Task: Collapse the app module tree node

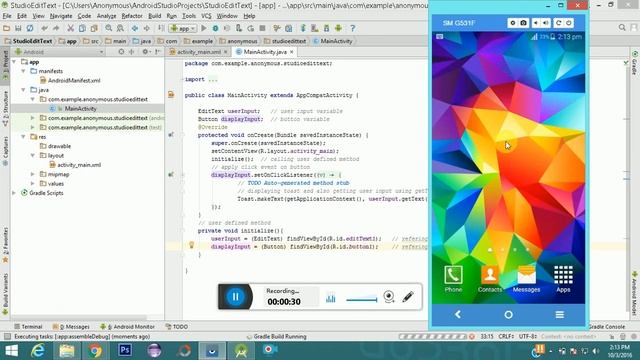Action: 14,62
